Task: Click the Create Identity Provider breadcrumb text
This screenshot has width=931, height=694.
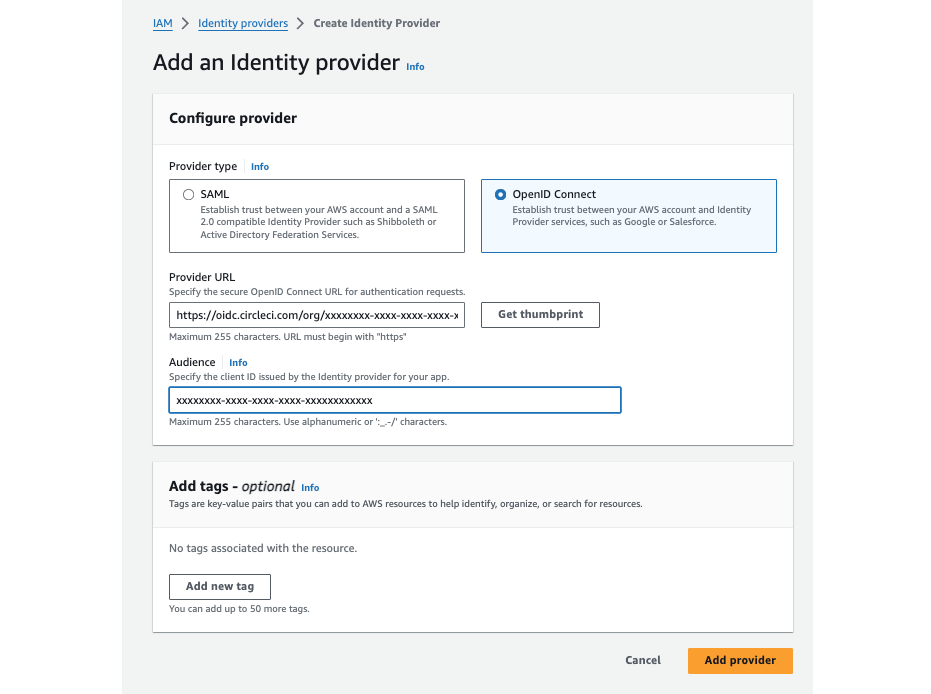Action: (x=377, y=23)
